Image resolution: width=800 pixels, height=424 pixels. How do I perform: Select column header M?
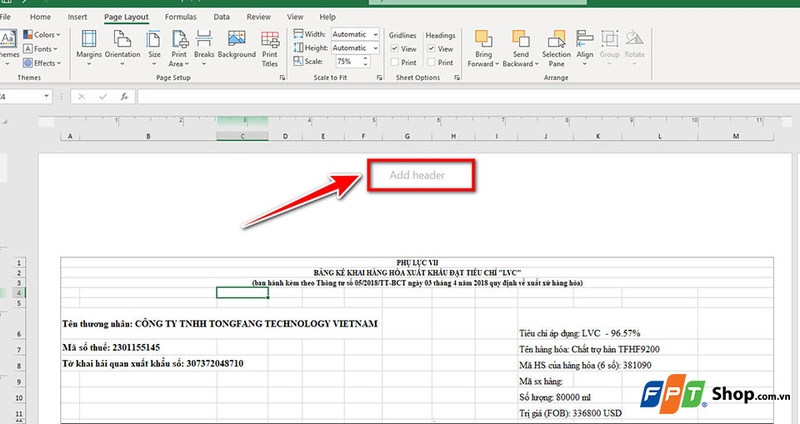(736, 136)
